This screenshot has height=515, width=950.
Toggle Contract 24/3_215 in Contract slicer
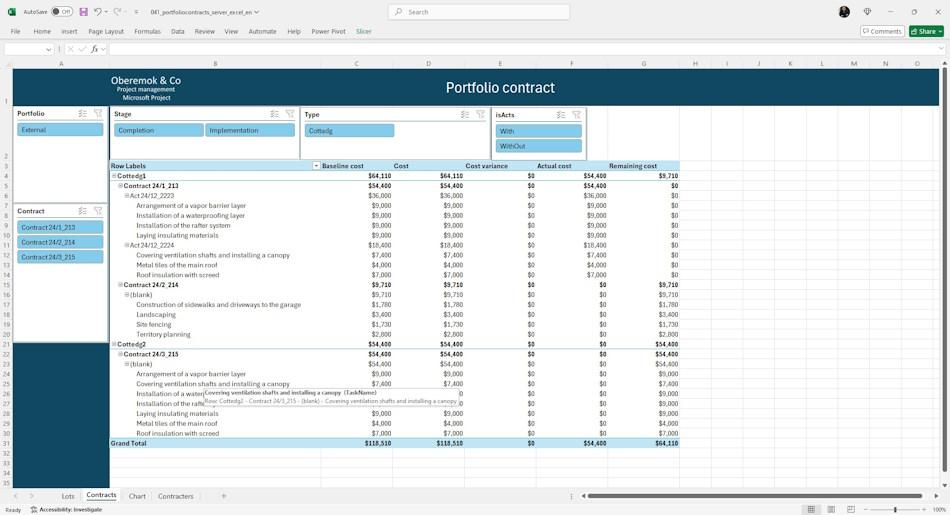60,257
